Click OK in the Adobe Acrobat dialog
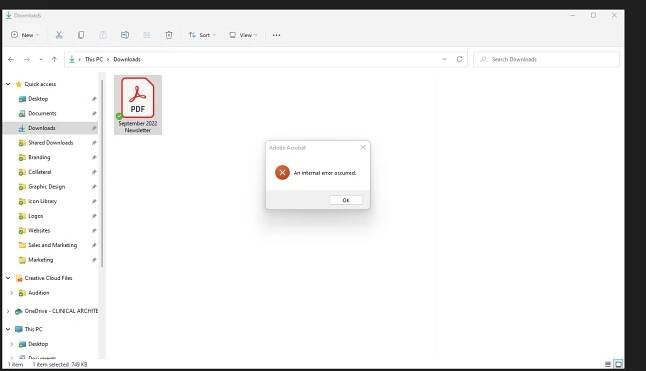 point(346,200)
